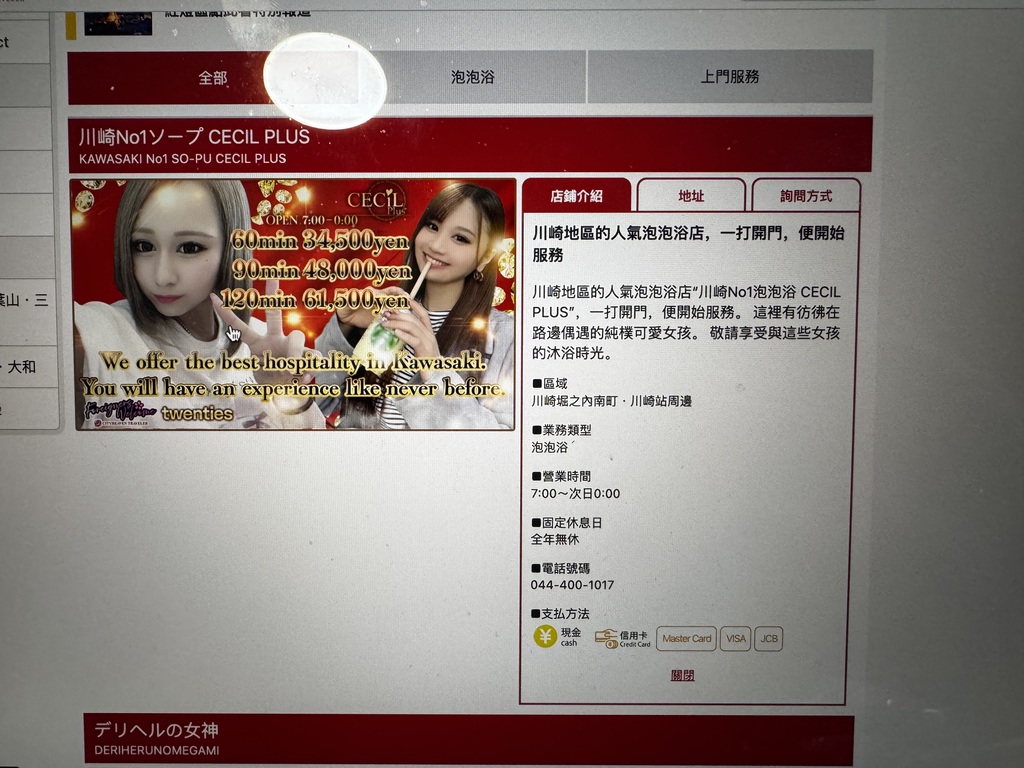
Task: Click the 關閉 link to close details
Action: [682, 675]
